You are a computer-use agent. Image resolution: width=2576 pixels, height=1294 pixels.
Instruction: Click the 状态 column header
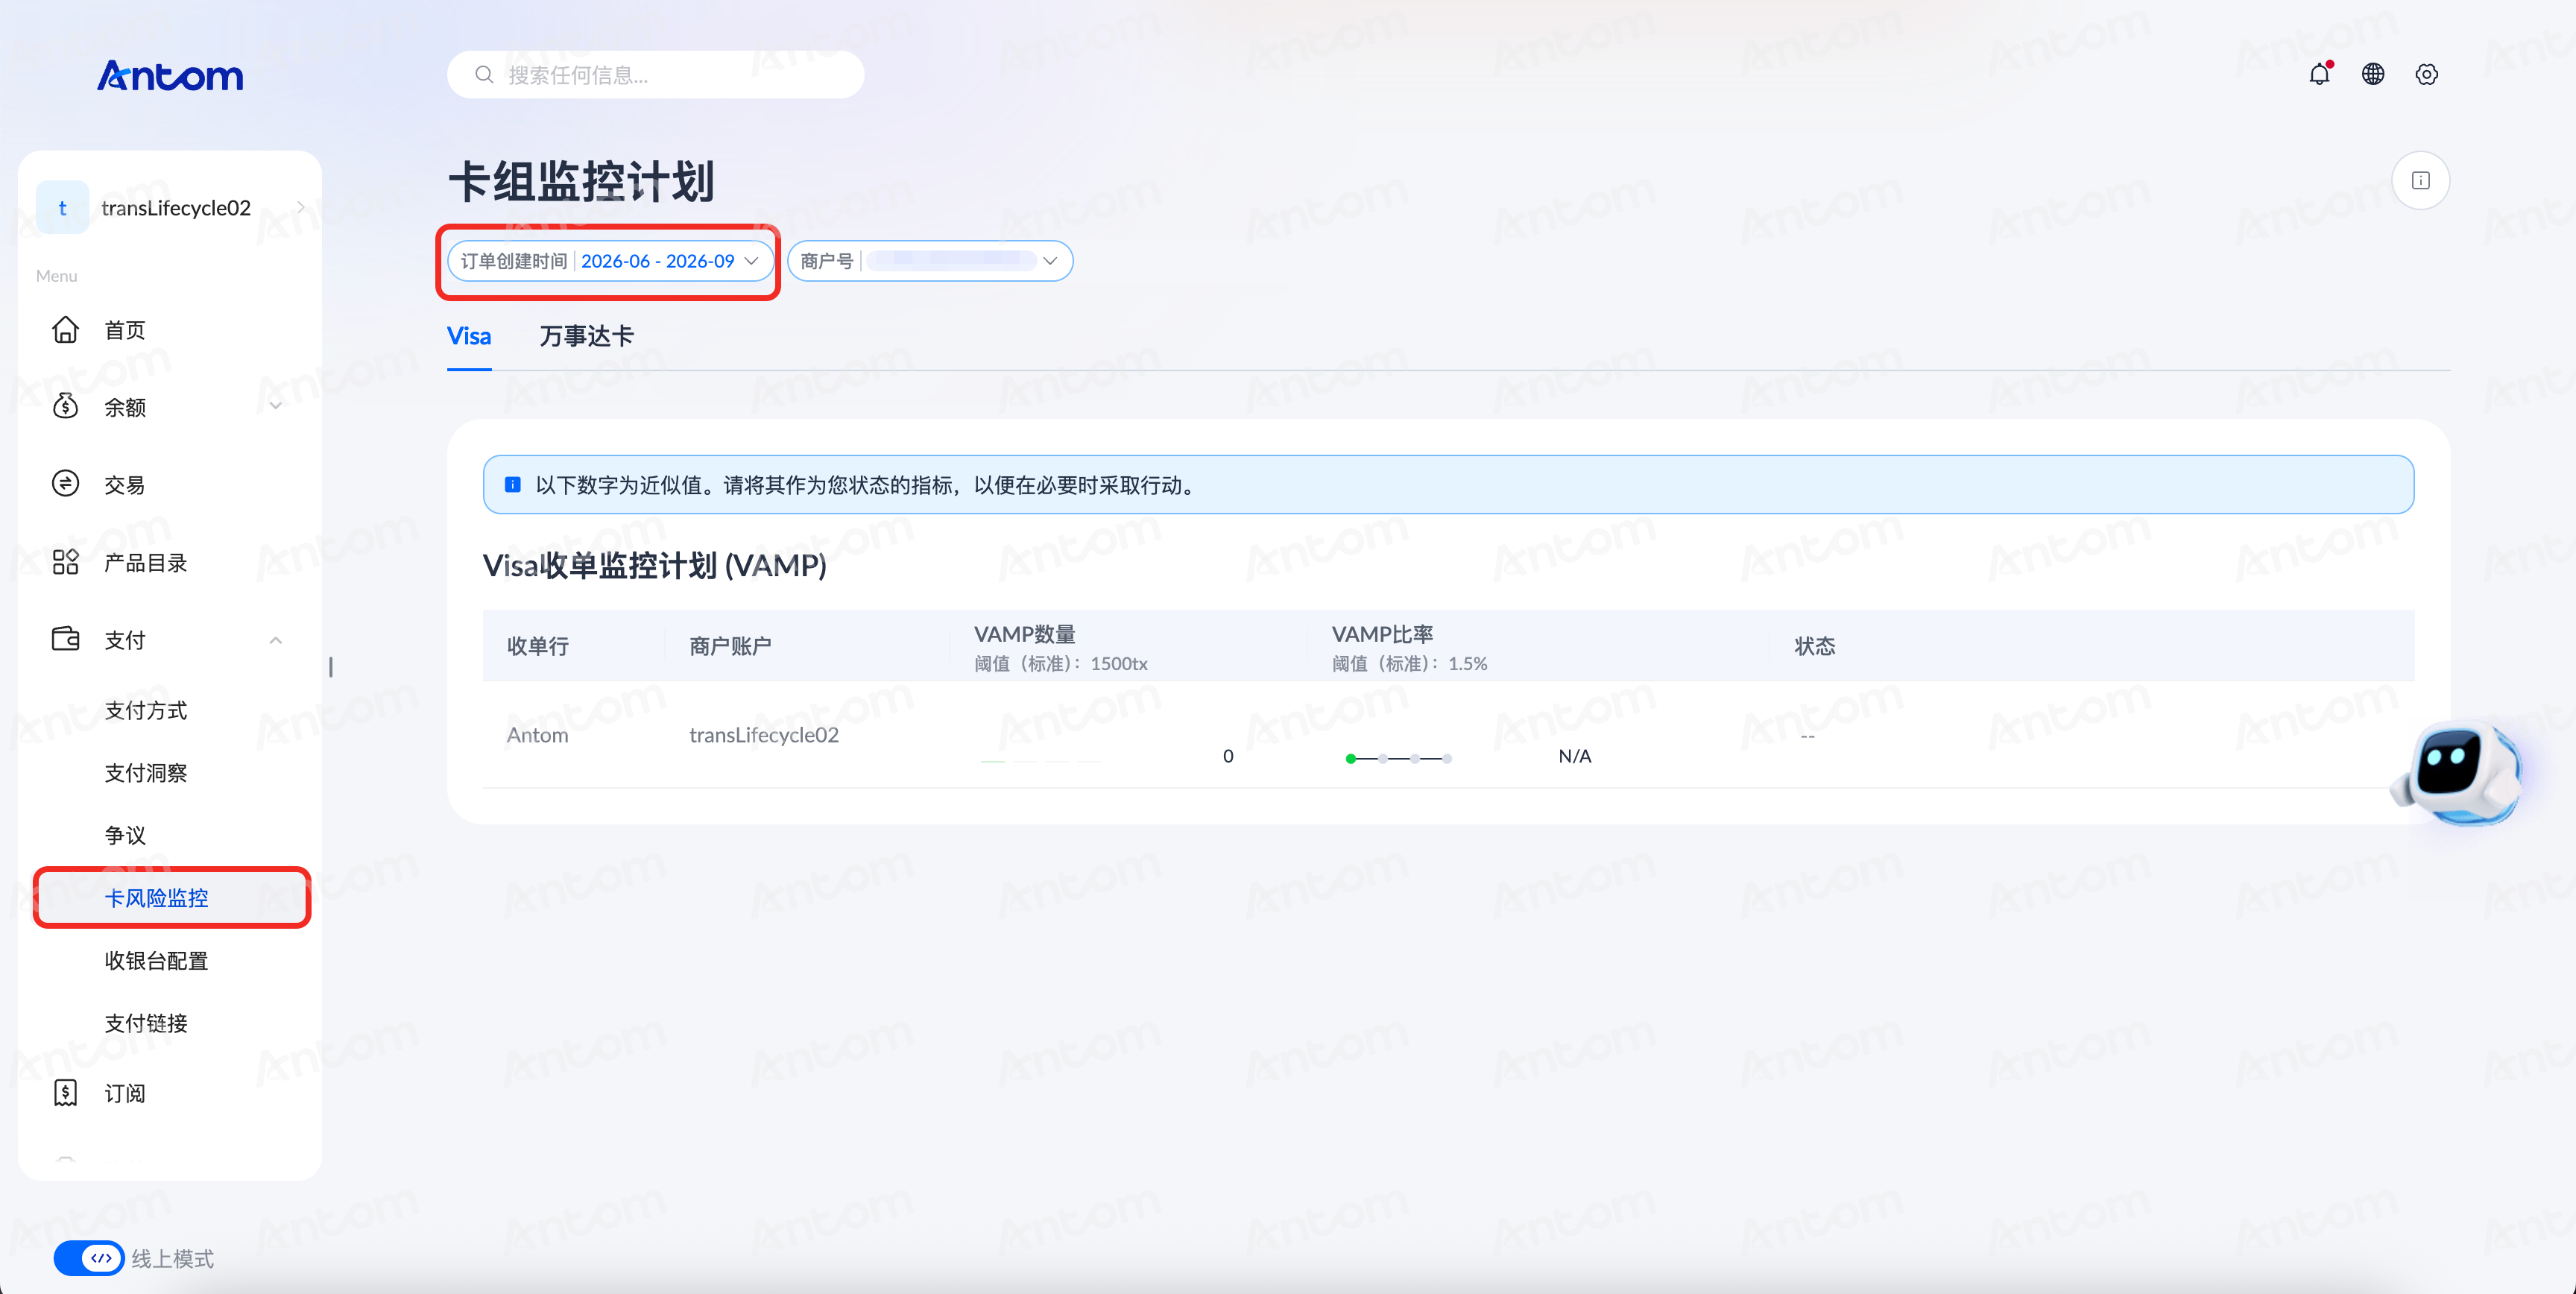point(1815,646)
